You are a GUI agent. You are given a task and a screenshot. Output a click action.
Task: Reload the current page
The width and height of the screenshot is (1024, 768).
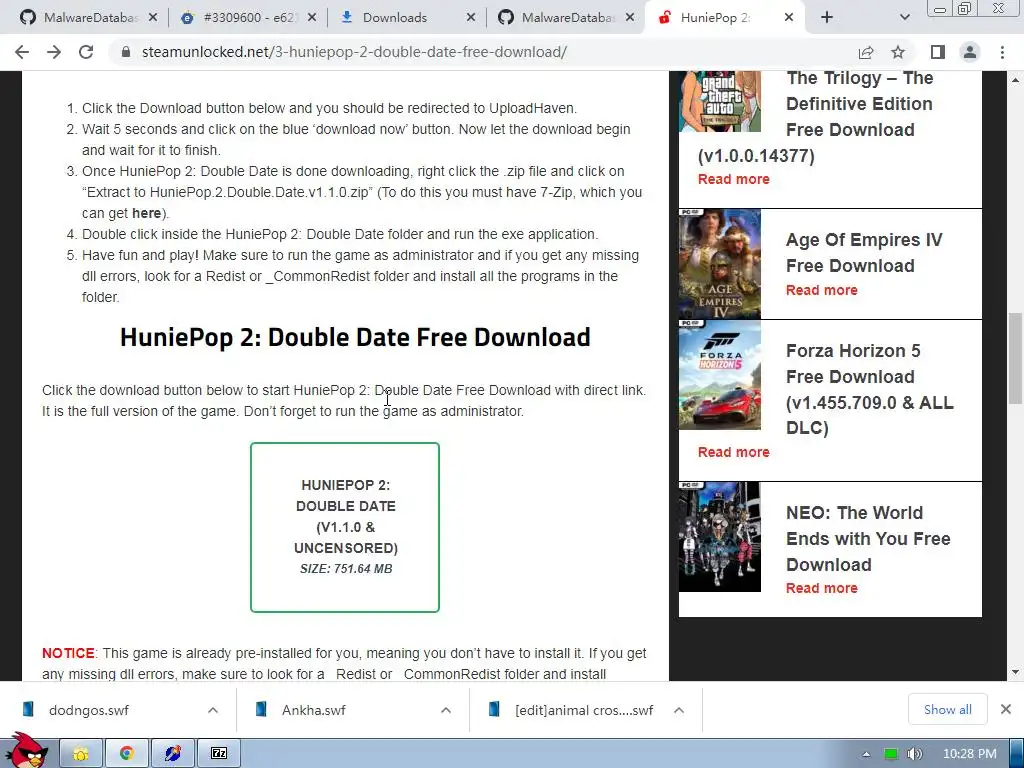click(86, 52)
